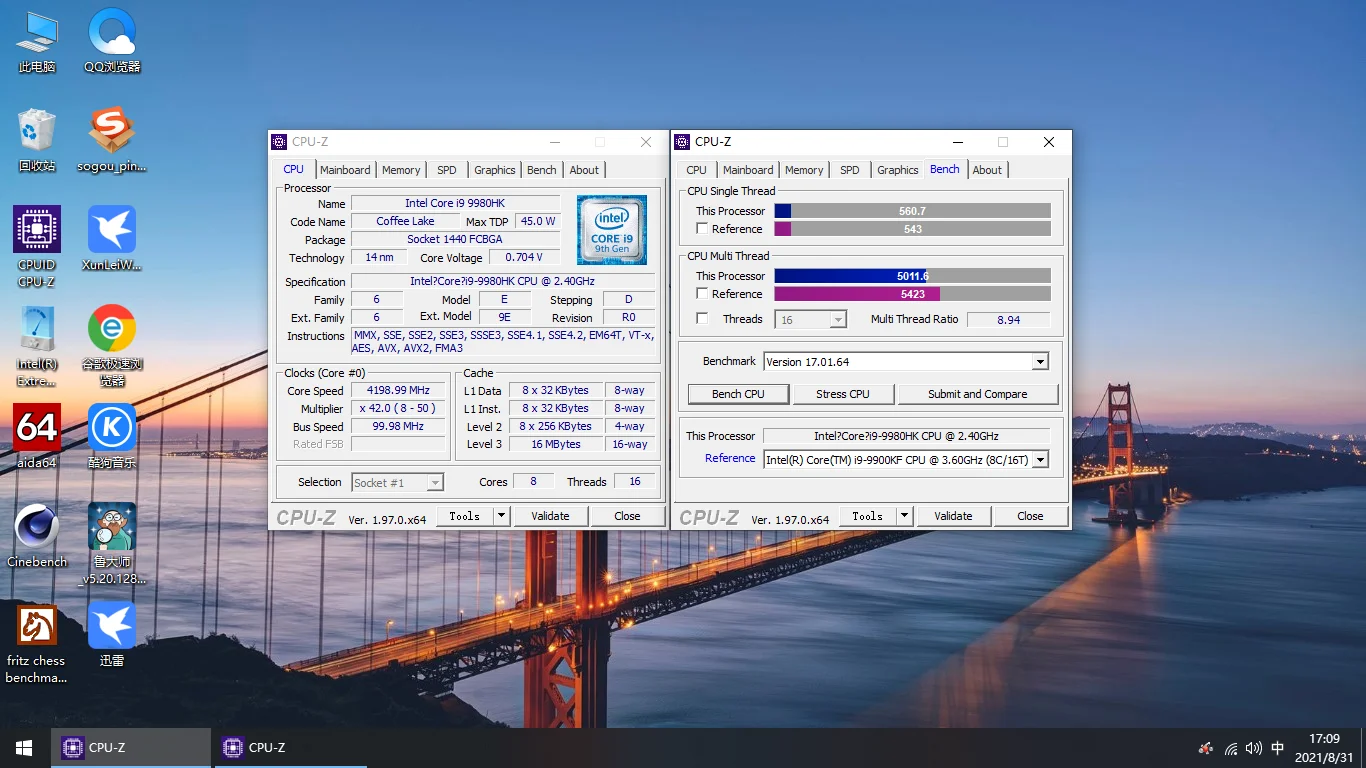Click the taskbar clock showing 17:09
1366x768 pixels.
pyautogui.click(x=1324, y=748)
